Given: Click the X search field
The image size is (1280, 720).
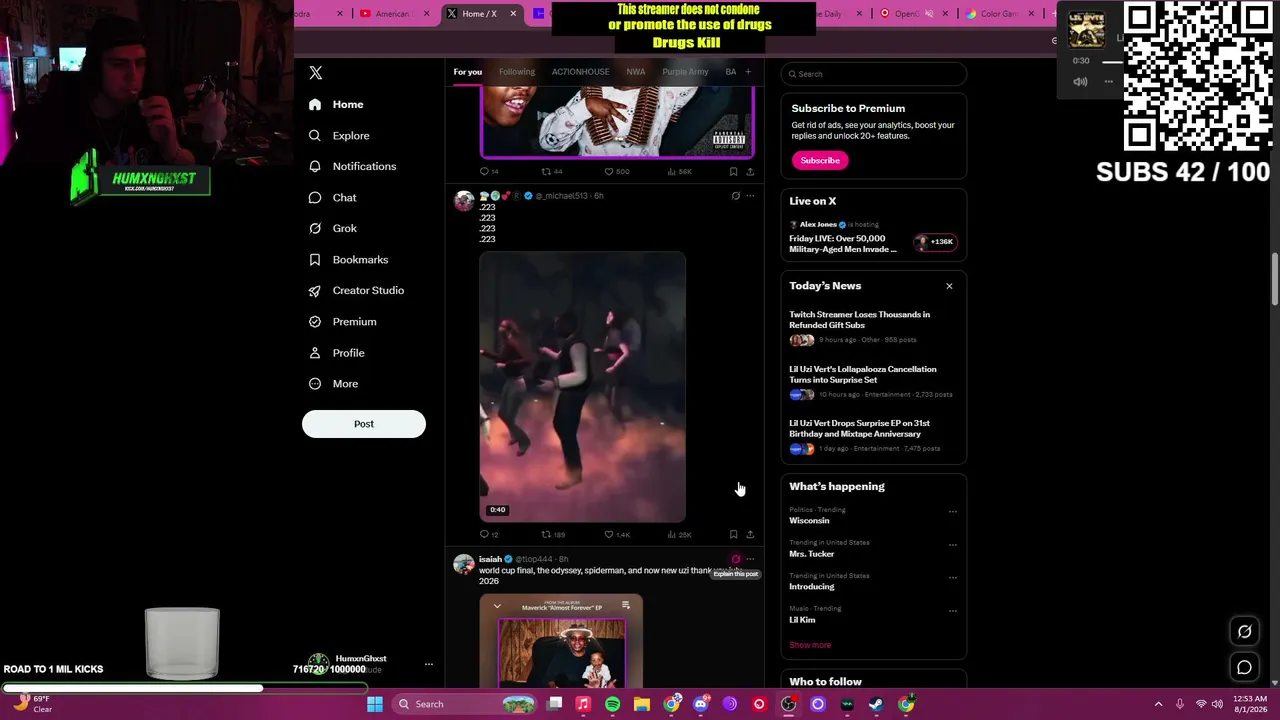Looking at the screenshot, I should click(873, 74).
